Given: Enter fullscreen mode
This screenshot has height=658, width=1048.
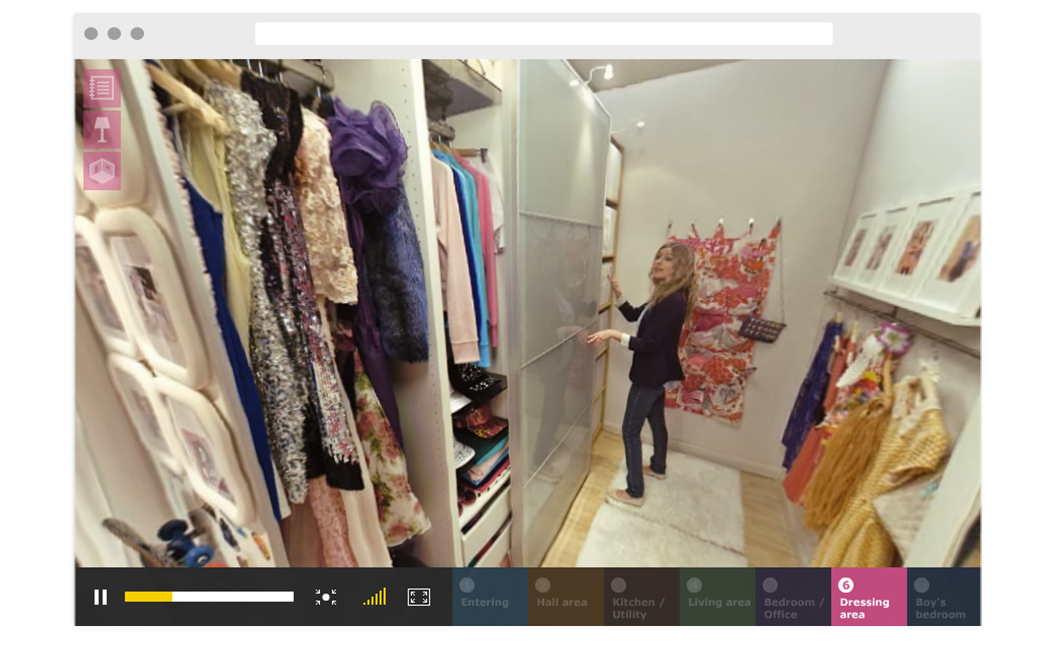Looking at the screenshot, I should pos(419,597).
